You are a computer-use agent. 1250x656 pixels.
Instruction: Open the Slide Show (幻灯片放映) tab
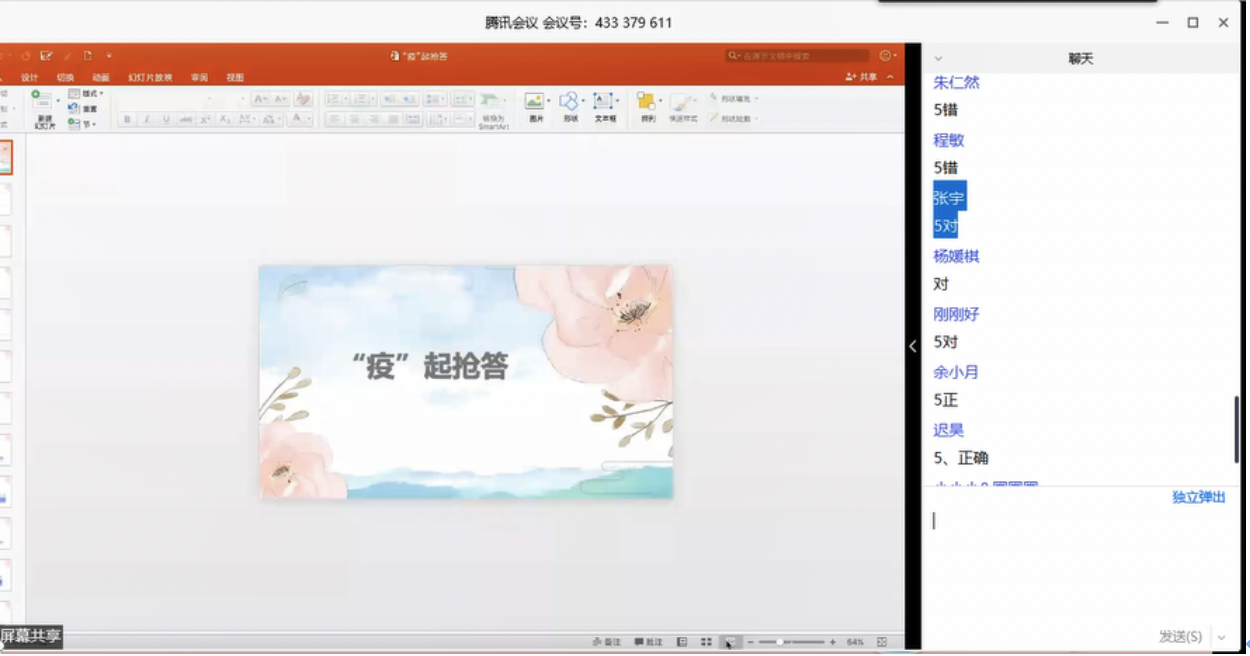(150, 77)
